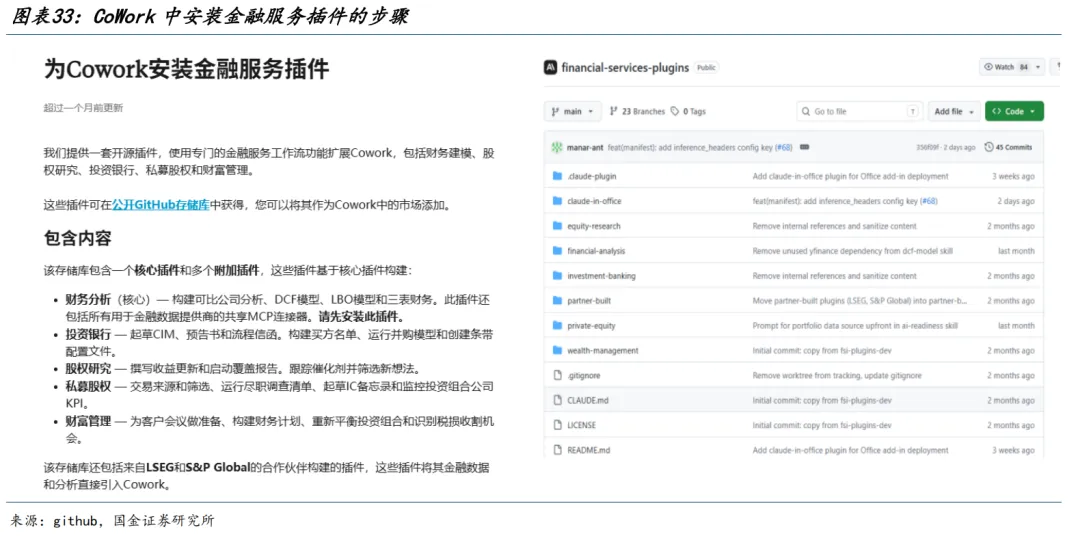Screen dimensions: 1080x536
Task: Open the LICENSE file name
Action: click(x=581, y=425)
